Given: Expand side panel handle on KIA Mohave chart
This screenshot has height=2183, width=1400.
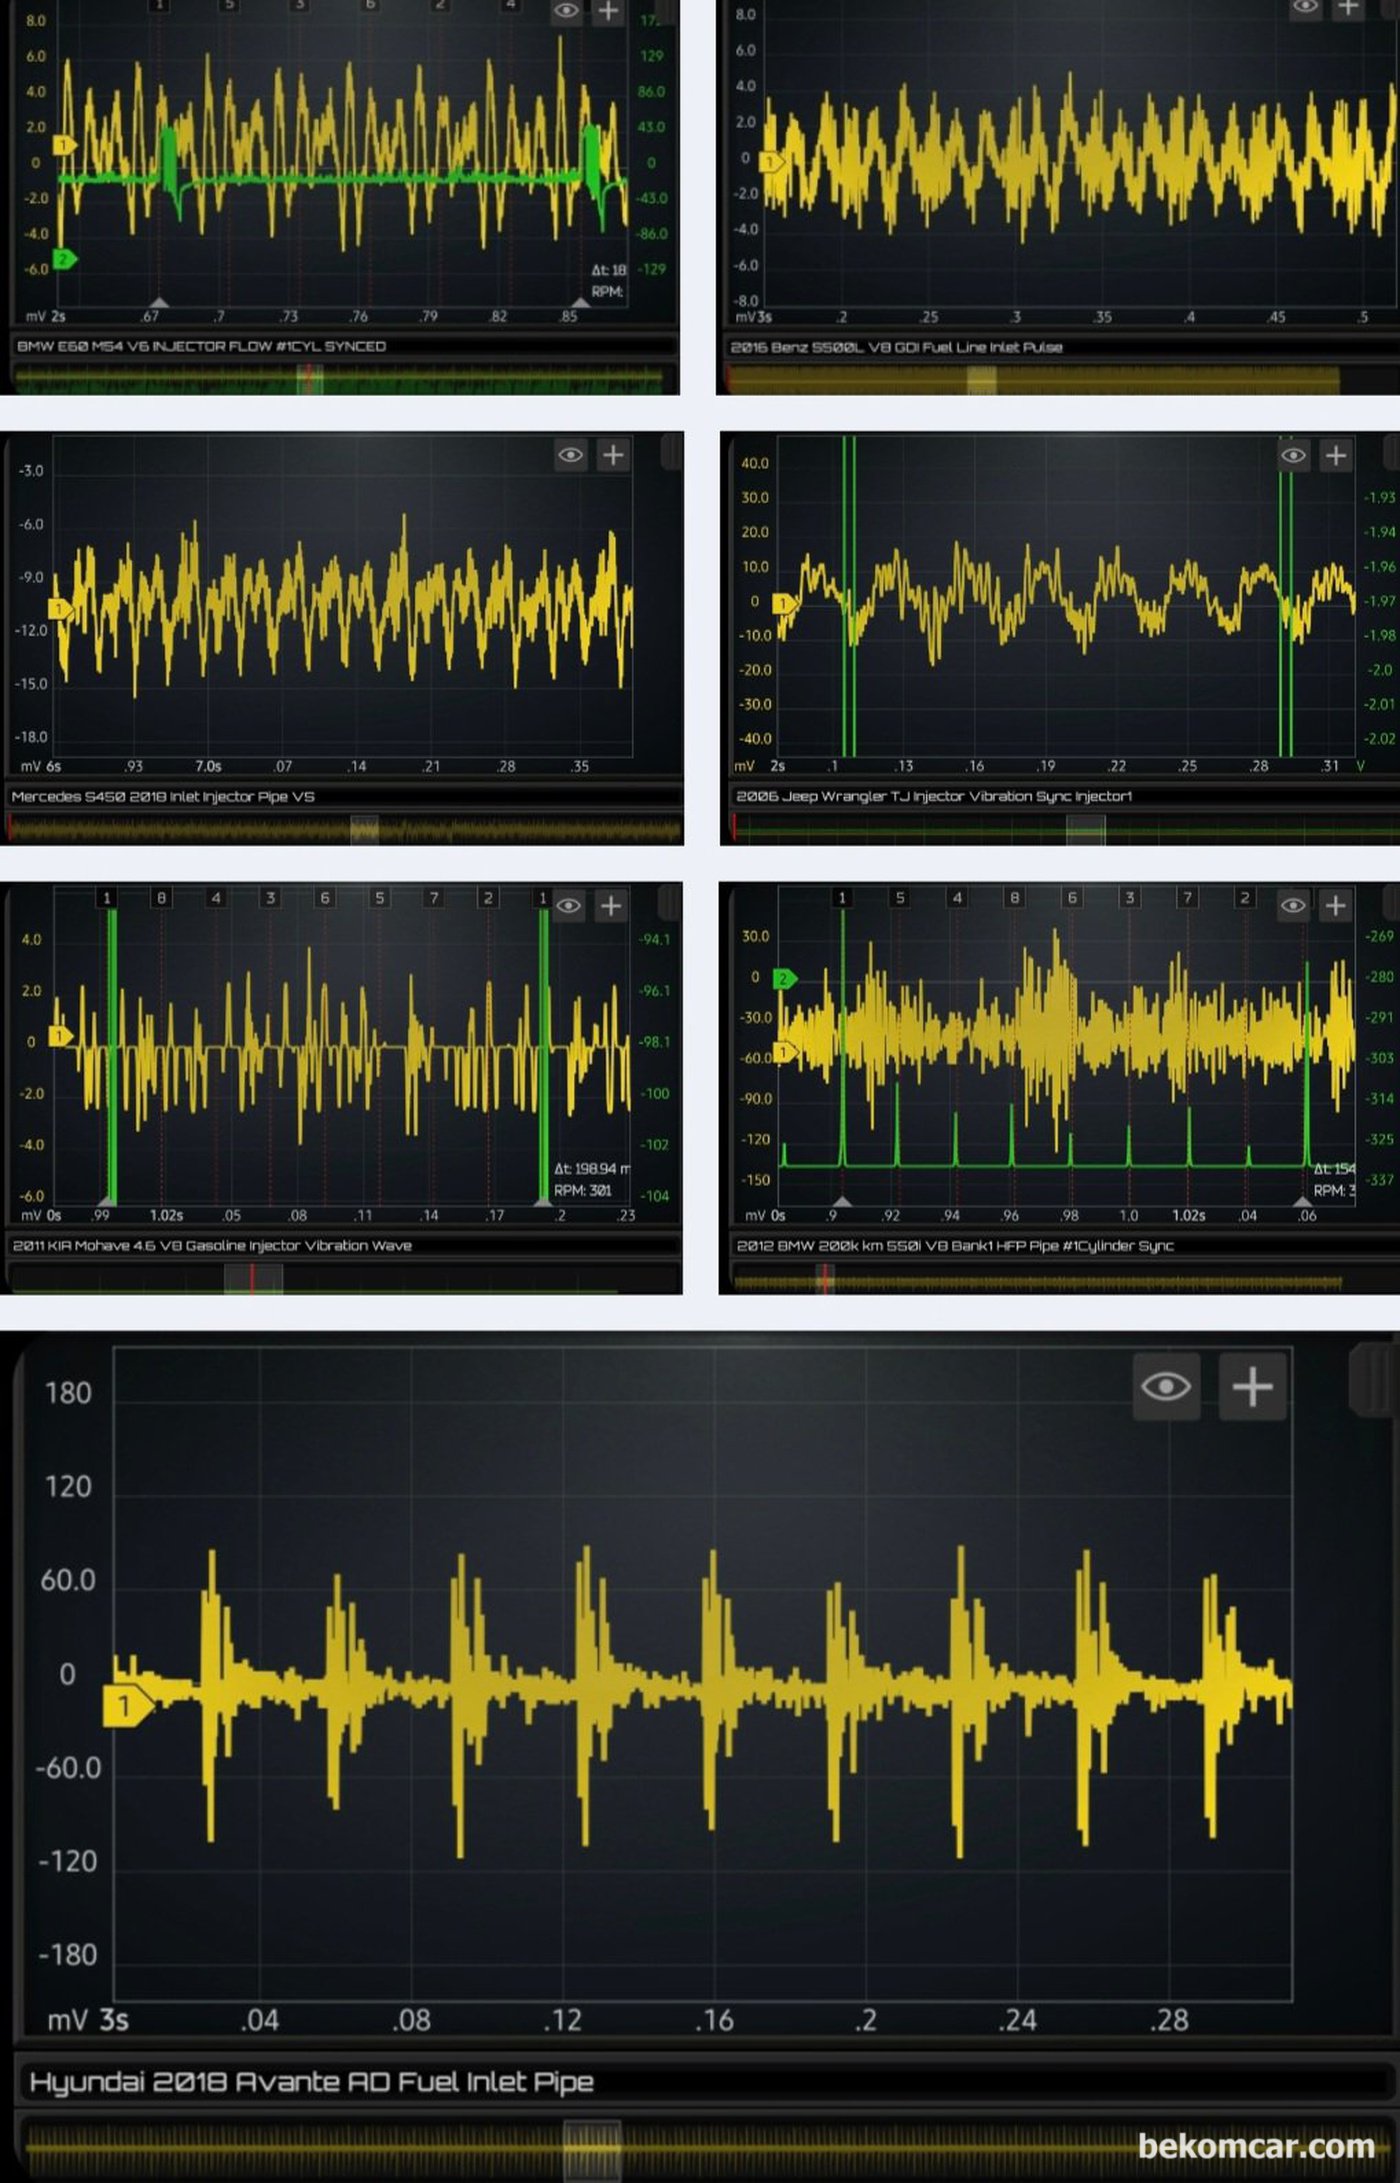Looking at the screenshot, I should [671, 904].
